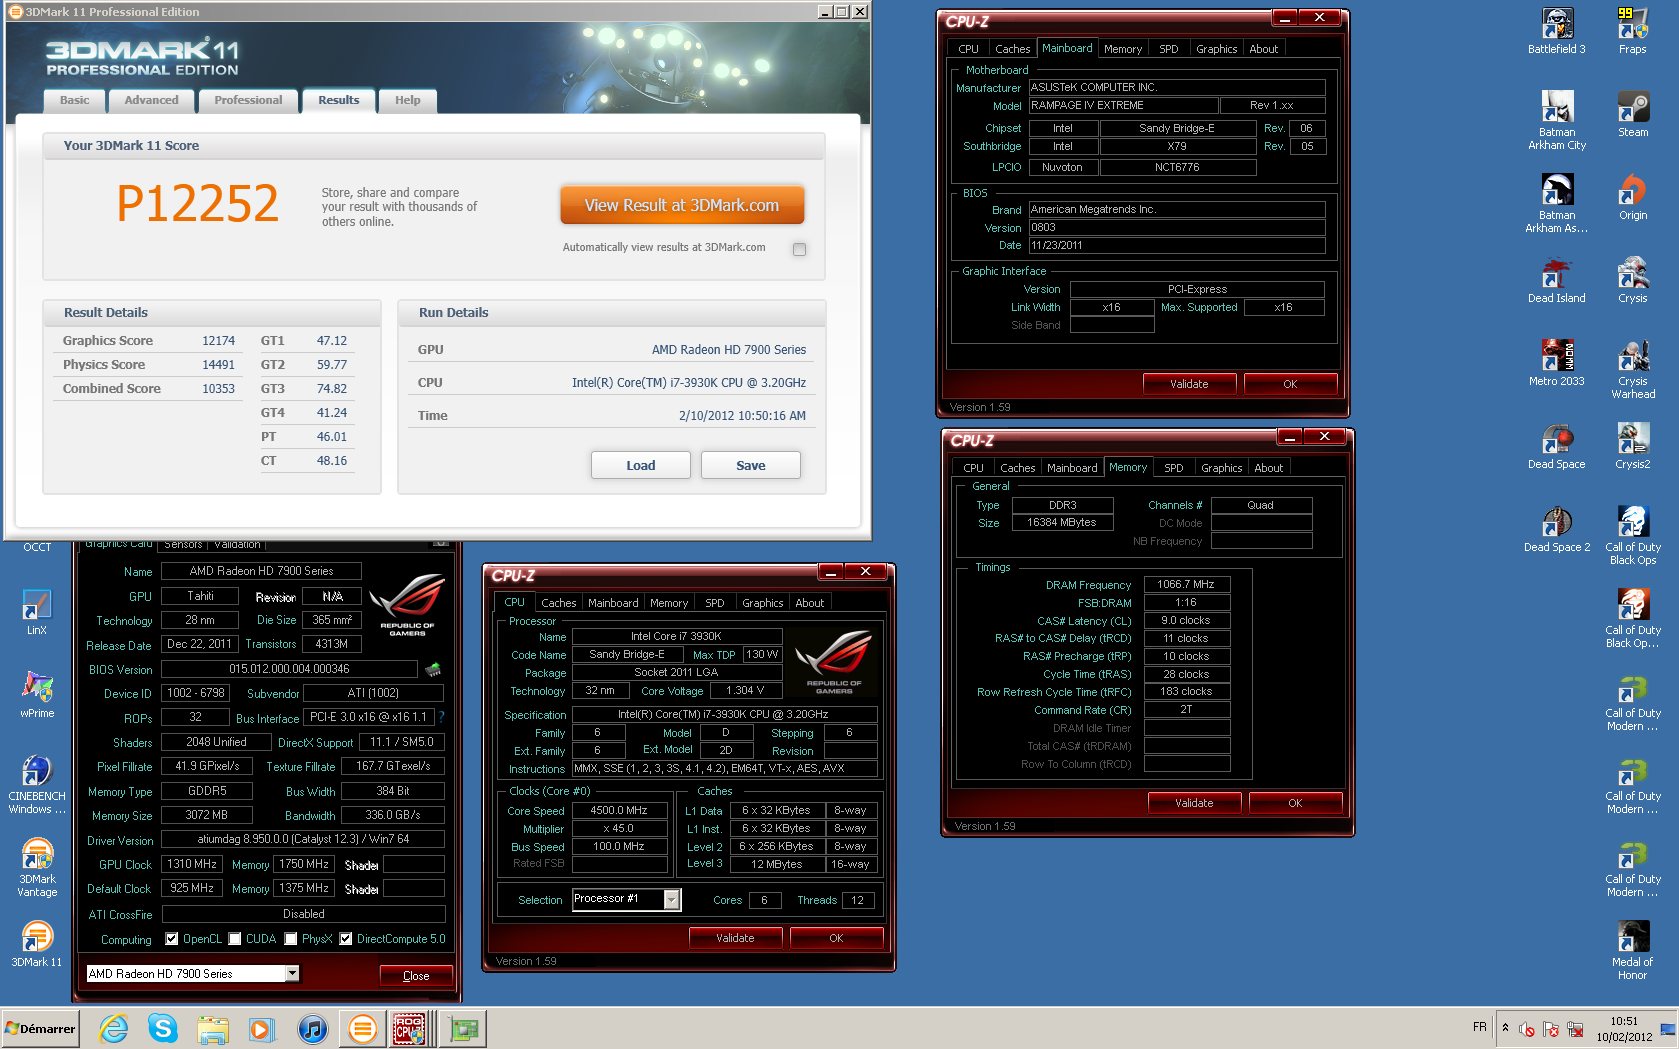Click the Démarrer start button

(41, 1028)
